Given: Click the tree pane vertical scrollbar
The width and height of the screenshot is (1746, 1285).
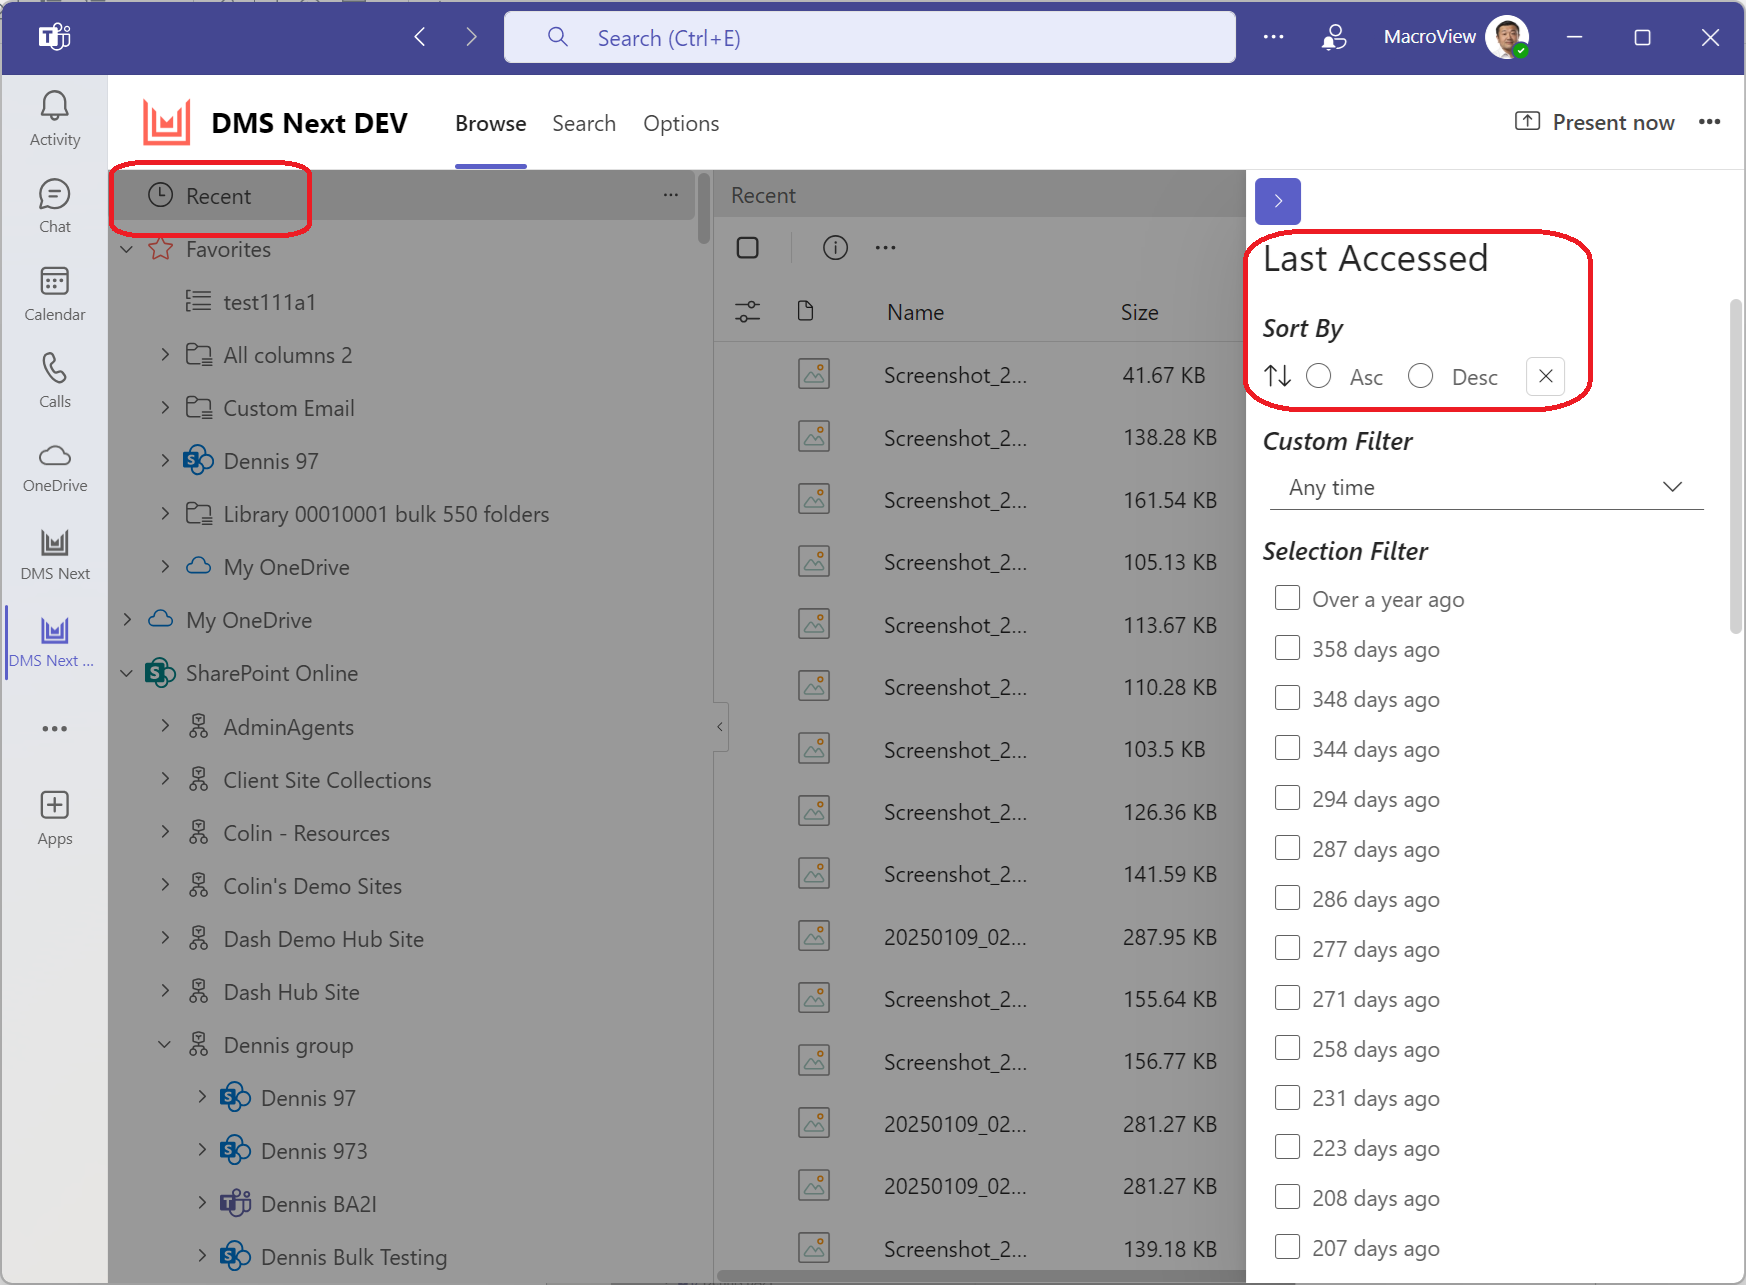Looking at the screenshot, I should (x=704, y=210).
